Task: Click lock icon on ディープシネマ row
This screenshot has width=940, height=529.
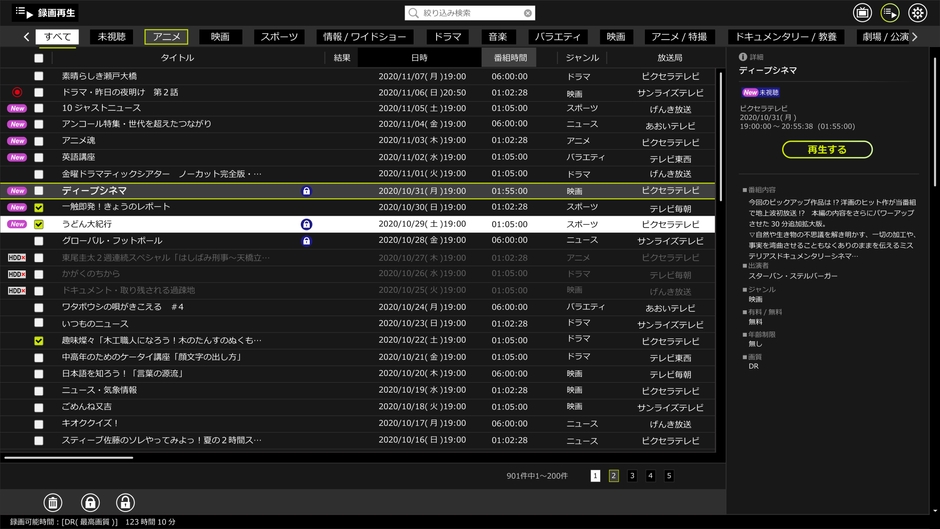Action: coord(306,191)
